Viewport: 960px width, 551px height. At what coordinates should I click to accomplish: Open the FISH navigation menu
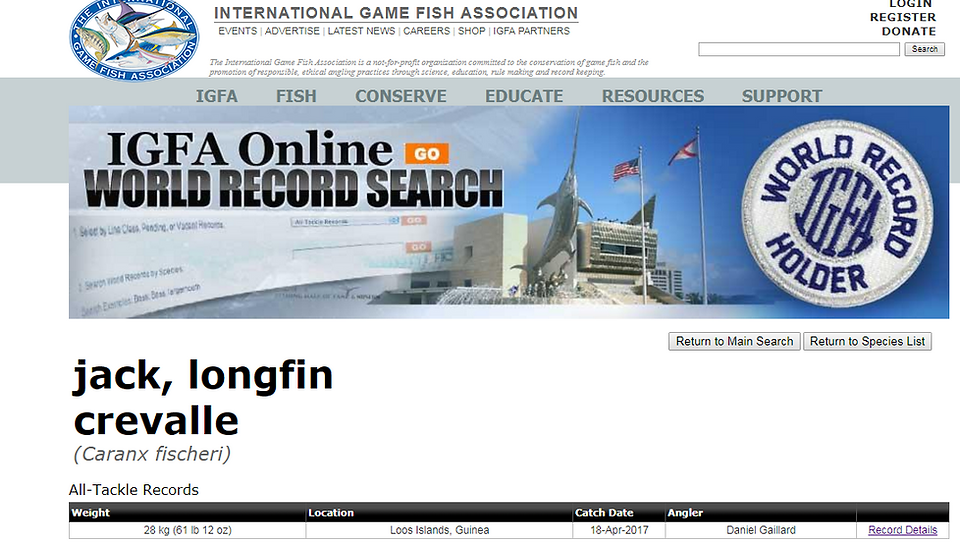(296, 96)
